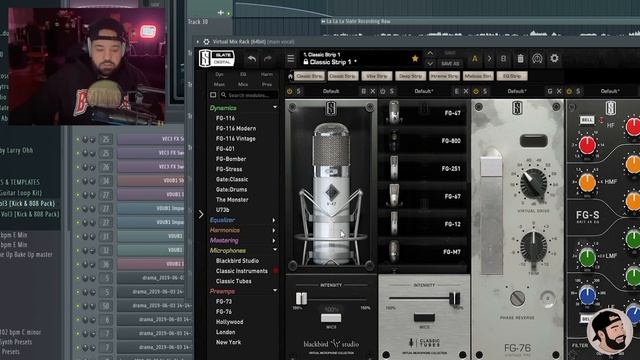The height and width of the screenshot is (360, 640).
Task: Click slot letter B on Blackbird module header
Action: [363, 91]
